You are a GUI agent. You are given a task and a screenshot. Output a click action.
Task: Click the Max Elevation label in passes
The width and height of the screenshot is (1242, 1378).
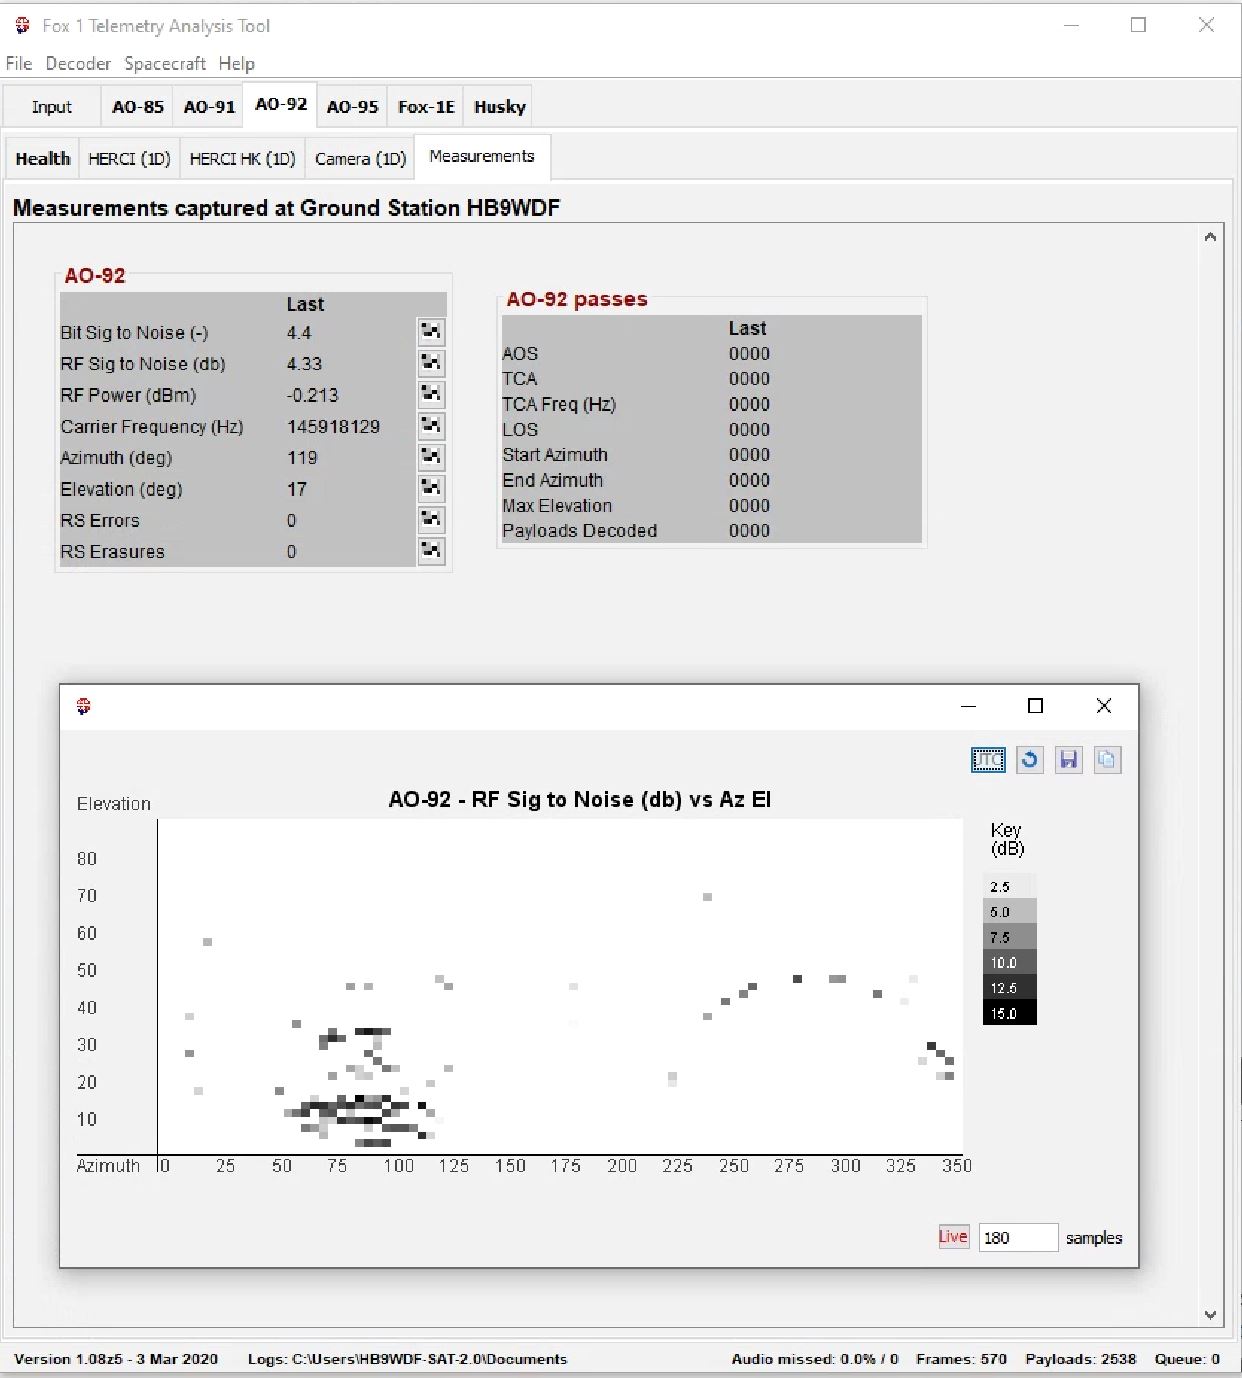[x=557, y=506]
